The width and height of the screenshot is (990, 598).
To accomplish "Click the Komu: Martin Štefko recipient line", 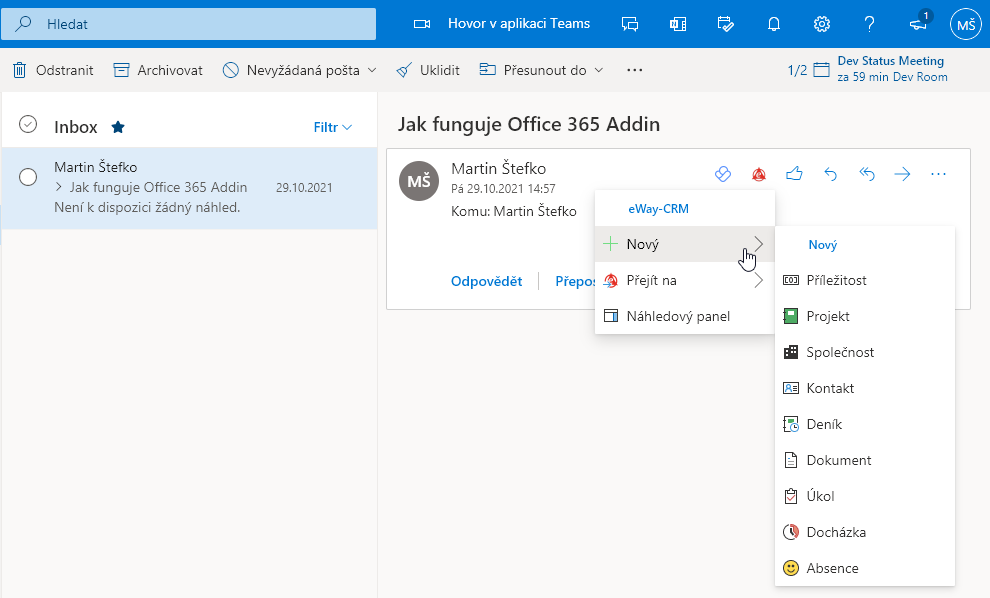I will (x=513, y=212).
